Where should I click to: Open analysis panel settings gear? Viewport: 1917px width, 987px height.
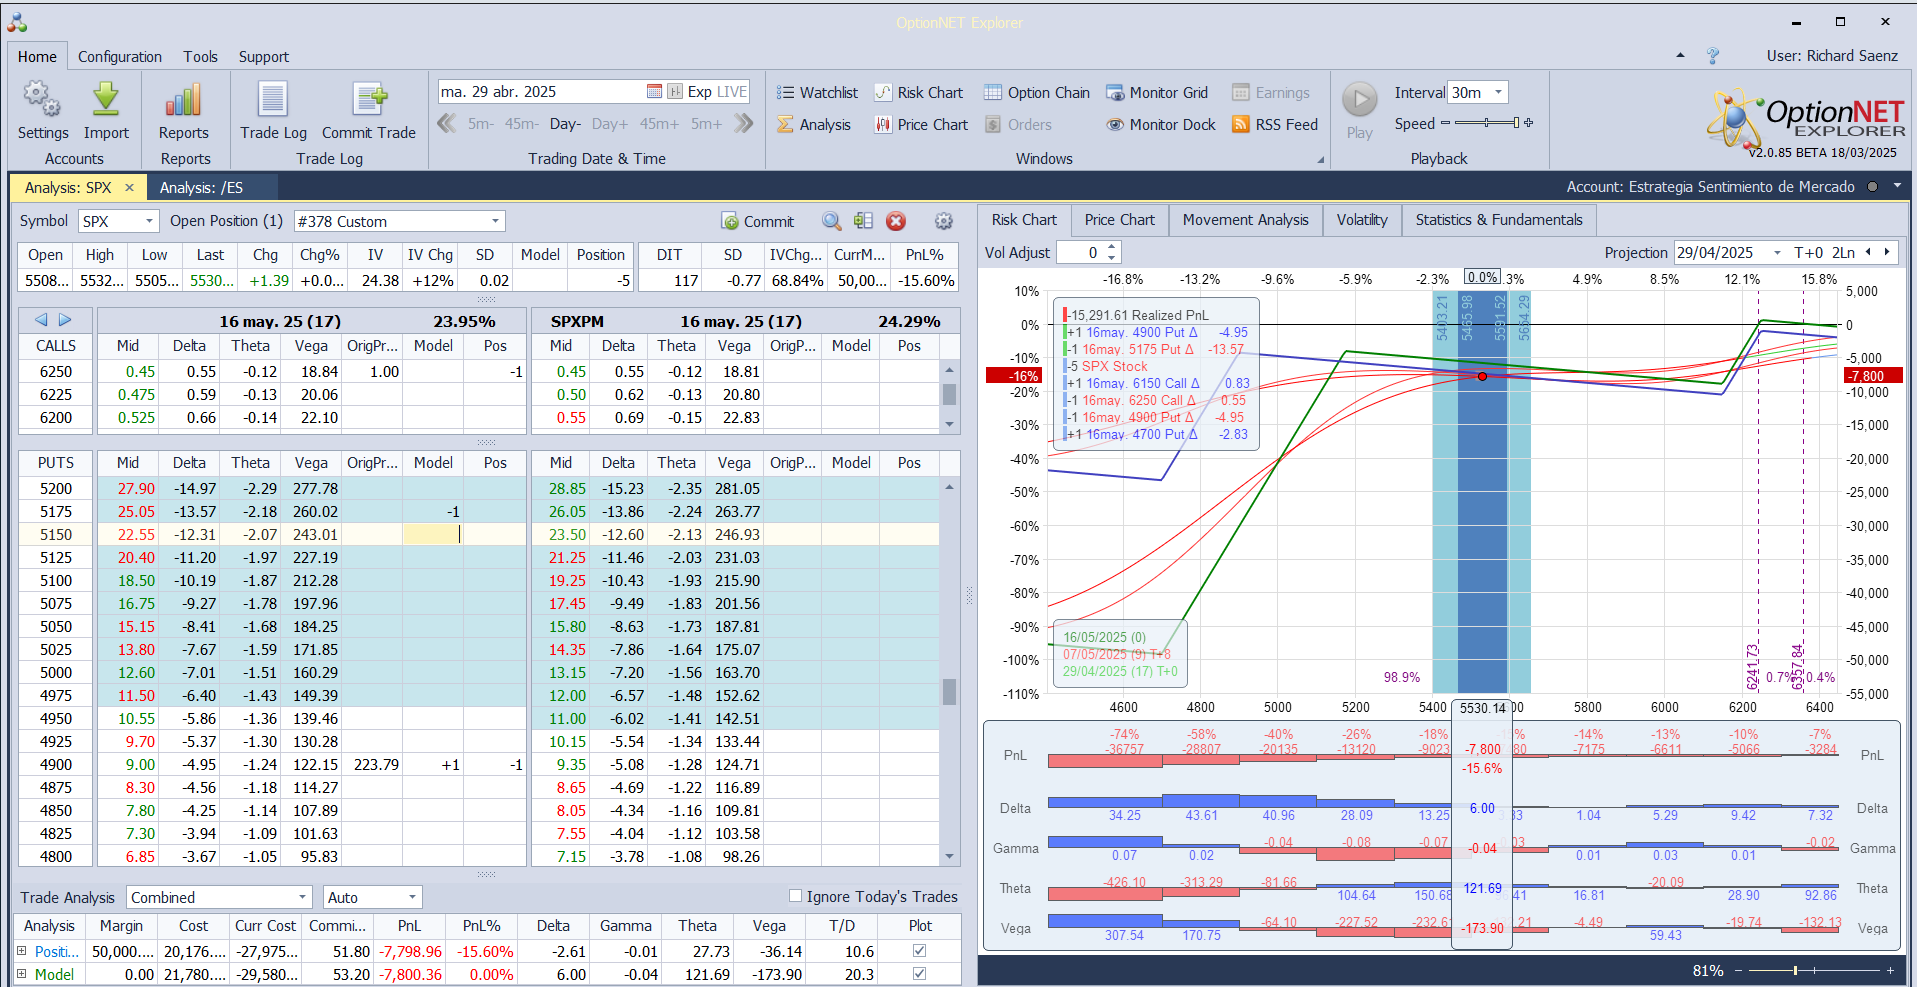tap(943, 221)
